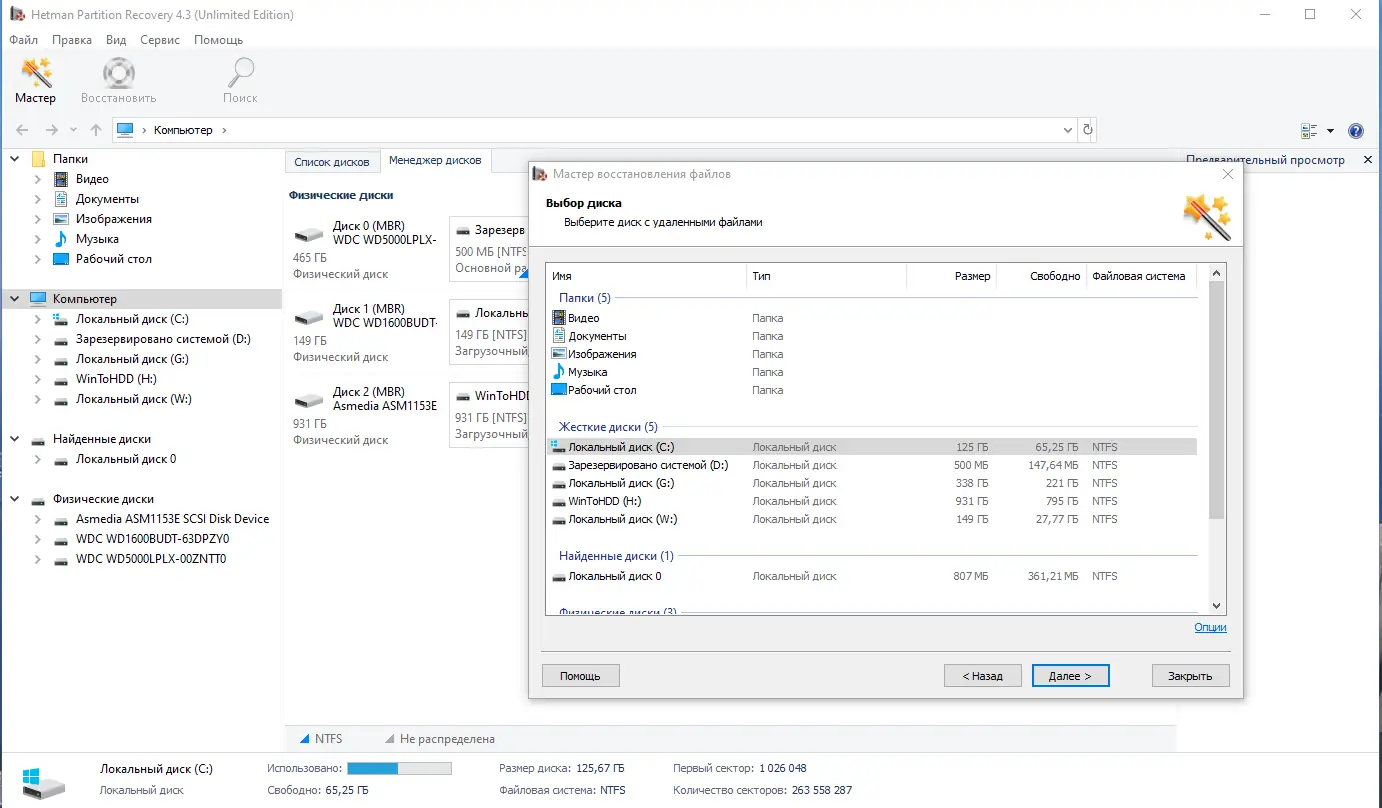Refresh the address bar location
1382x808 pixels.
[1088, 130]
